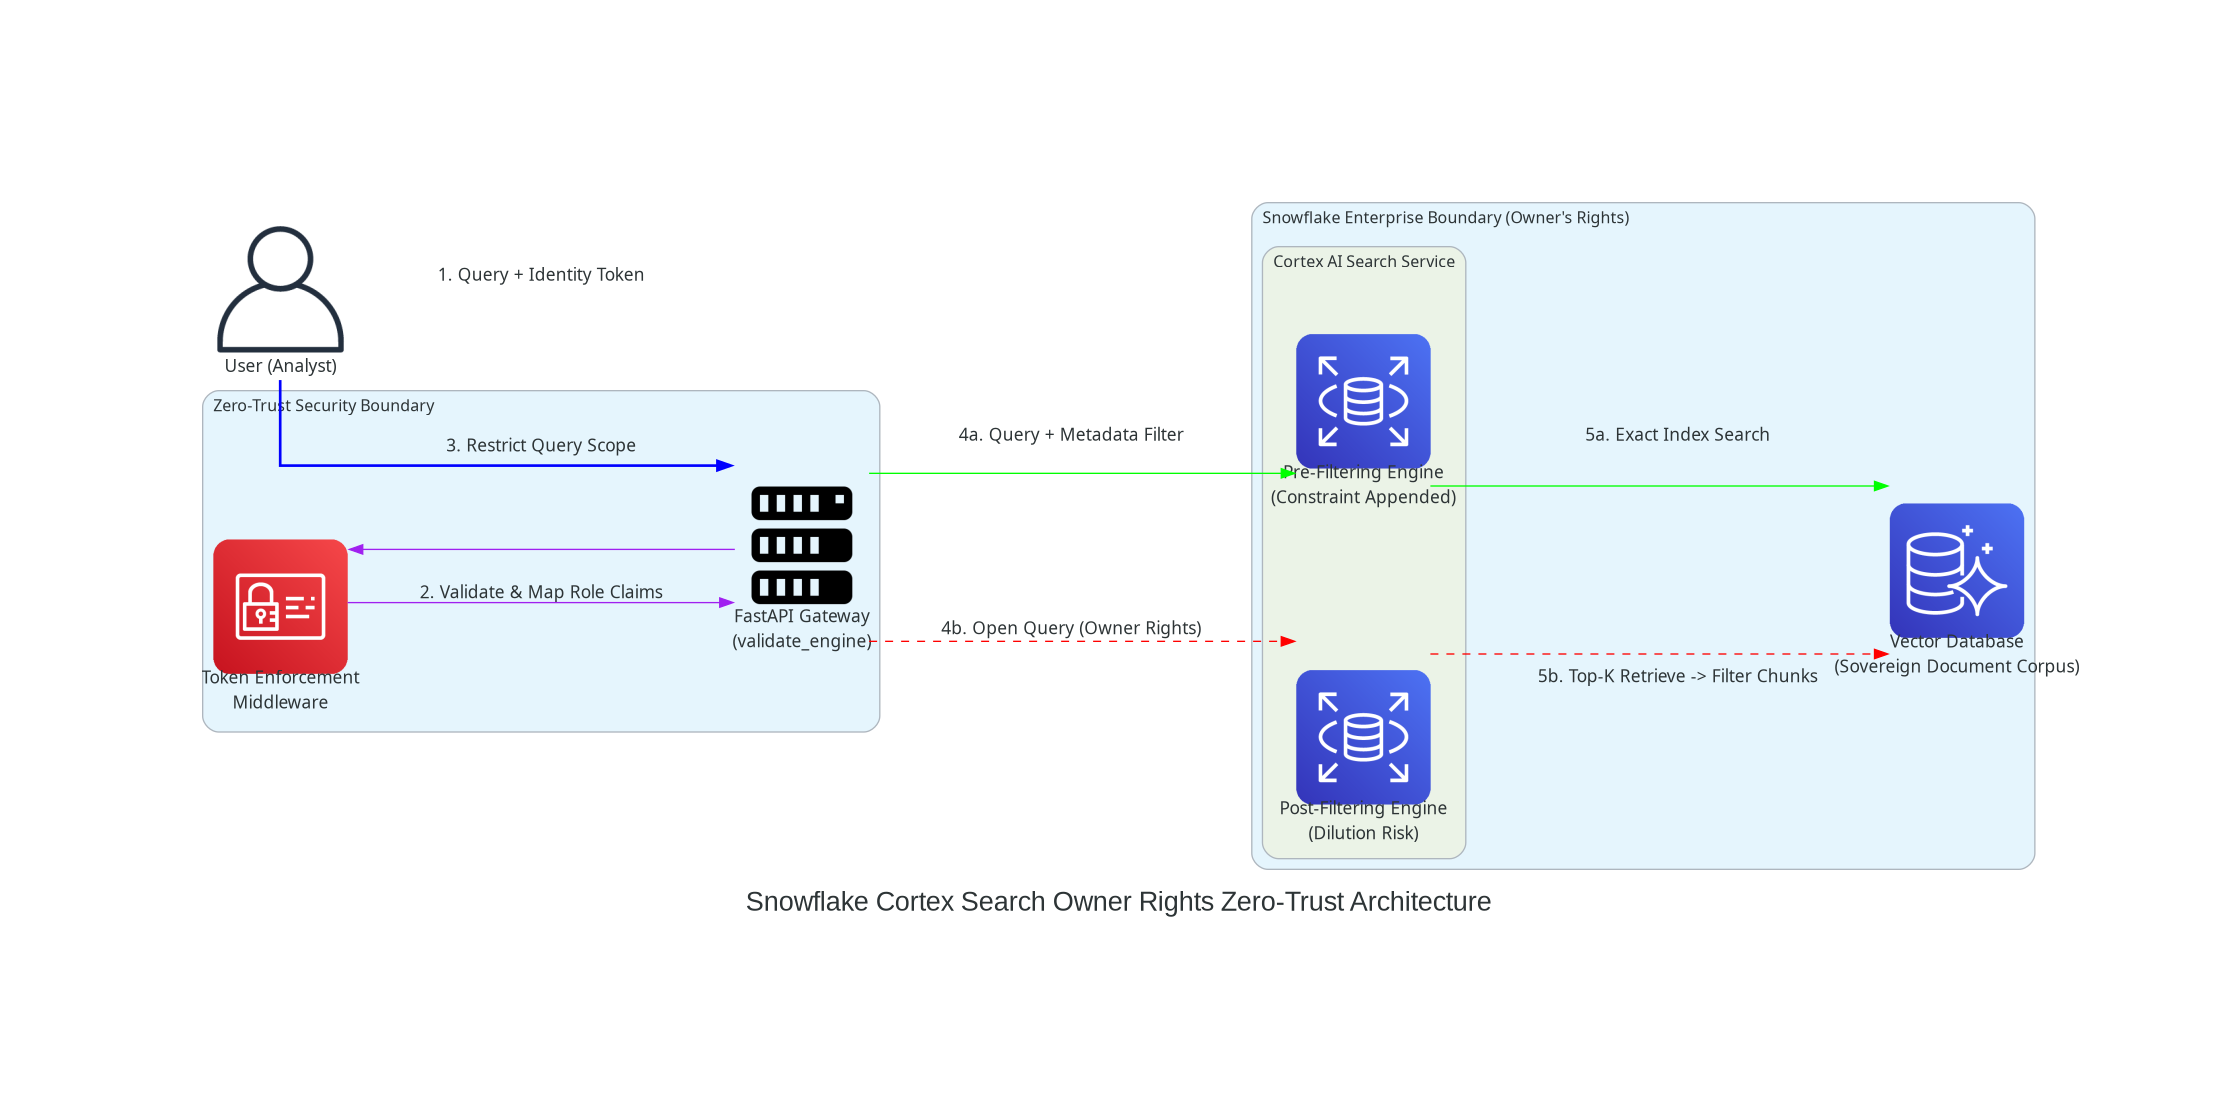This screenshot has width=2238, height=1114.
Task: Click the "Post-Filtering Engine (Dilution Risk)" label
Action: click(1363, 821)
